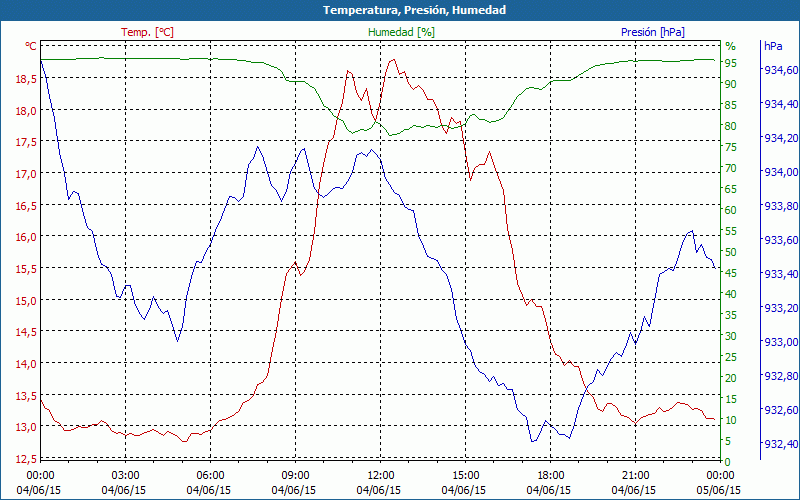Click the 40 humidity axis value
The height and width of the screenshot is (500, 800).
point(731,294)
